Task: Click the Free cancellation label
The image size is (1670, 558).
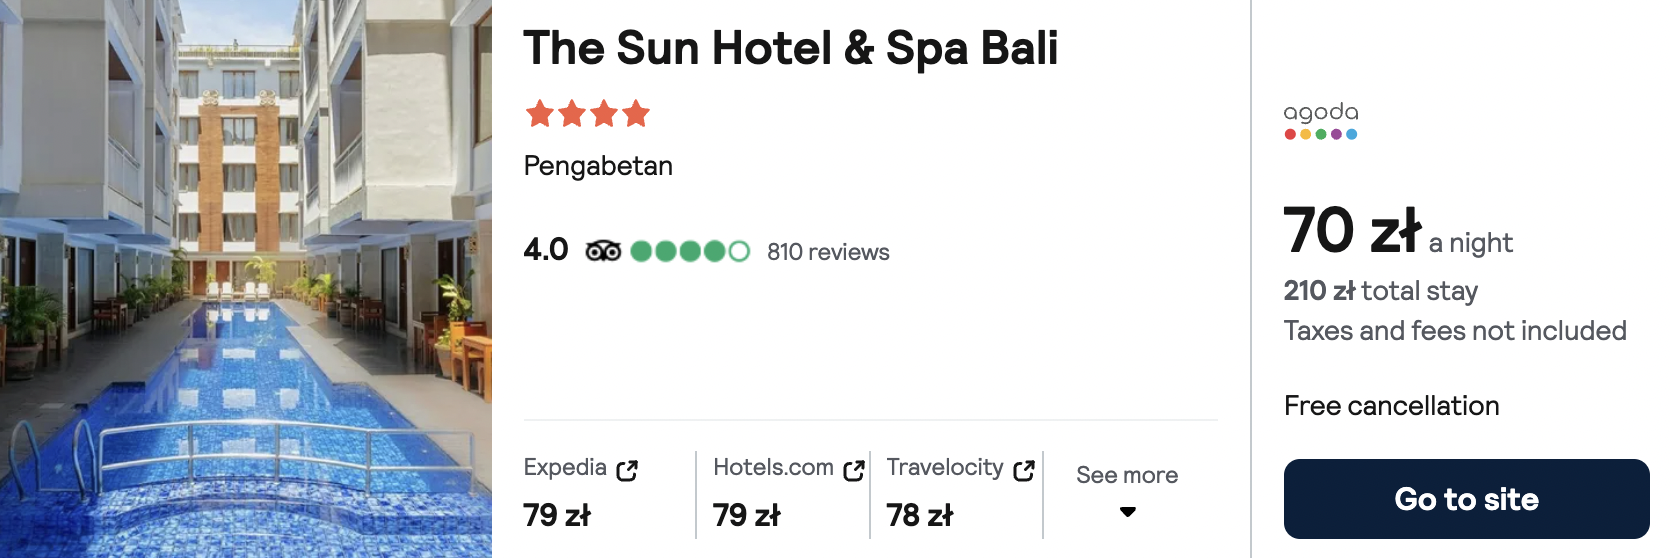Action: pyautogui.click(x=1392, y=406)
